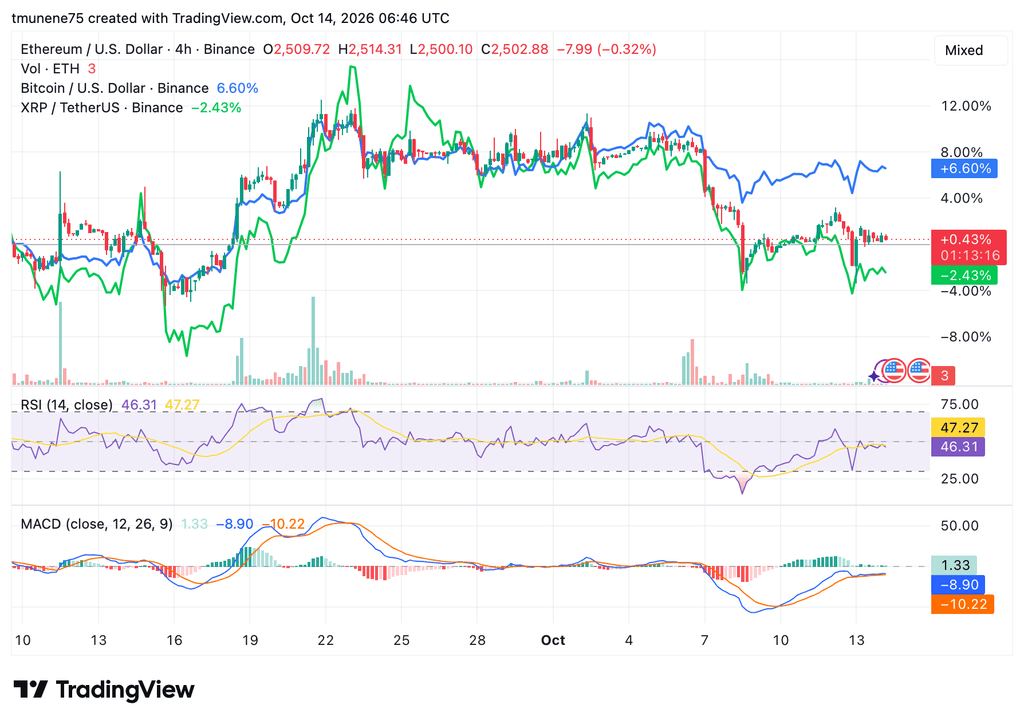The width and height of the screenshot is (1024, 724).
Task: Click the 16 date label on time axis
Action: 174,640
